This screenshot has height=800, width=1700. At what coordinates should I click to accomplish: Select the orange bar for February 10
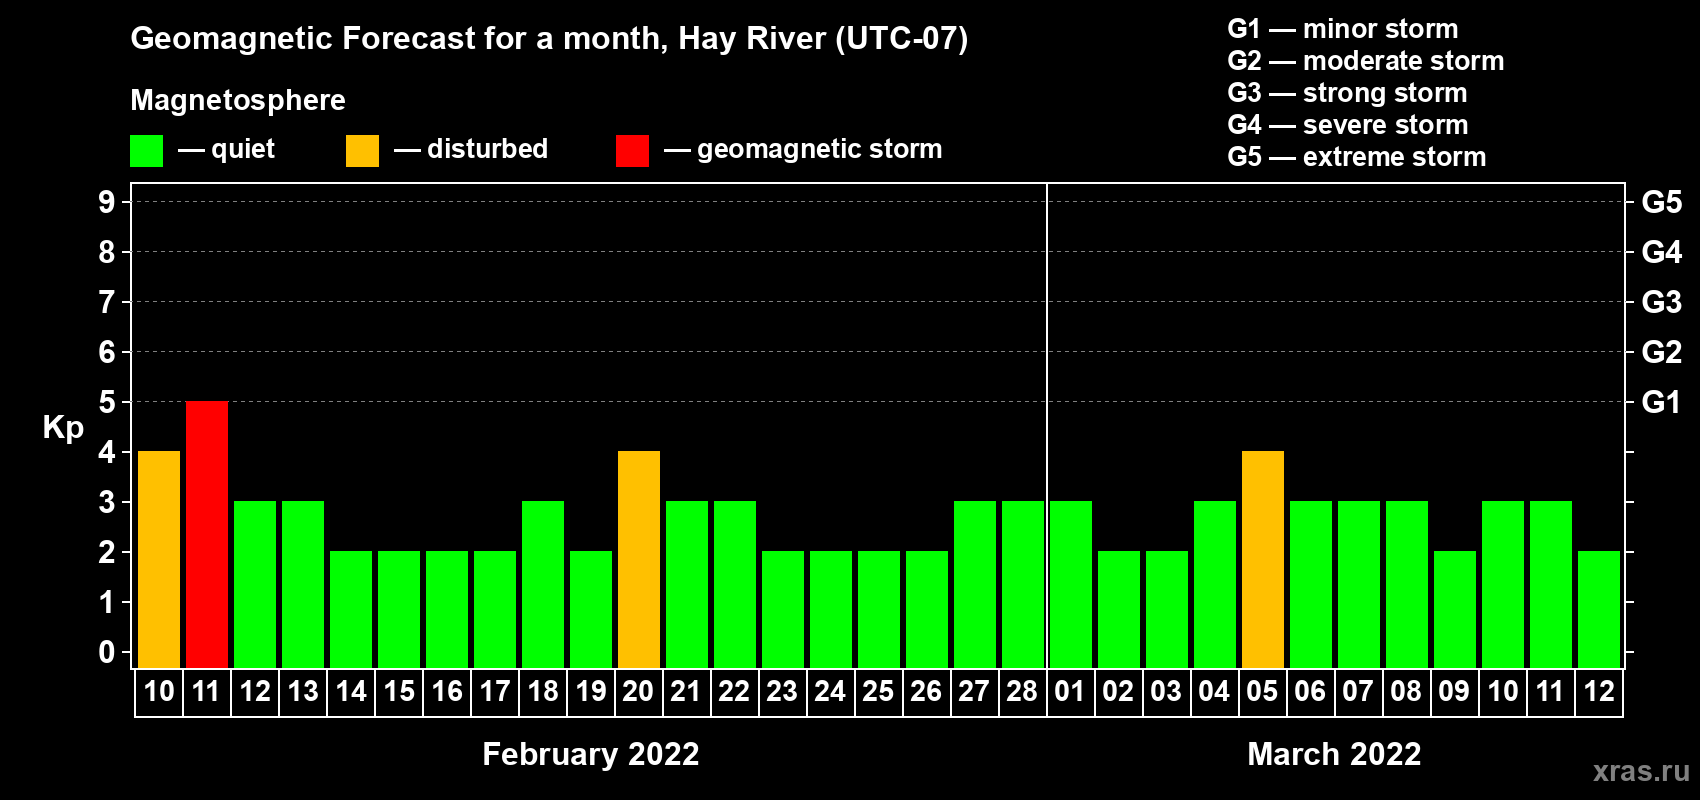[x=159, y=559]
